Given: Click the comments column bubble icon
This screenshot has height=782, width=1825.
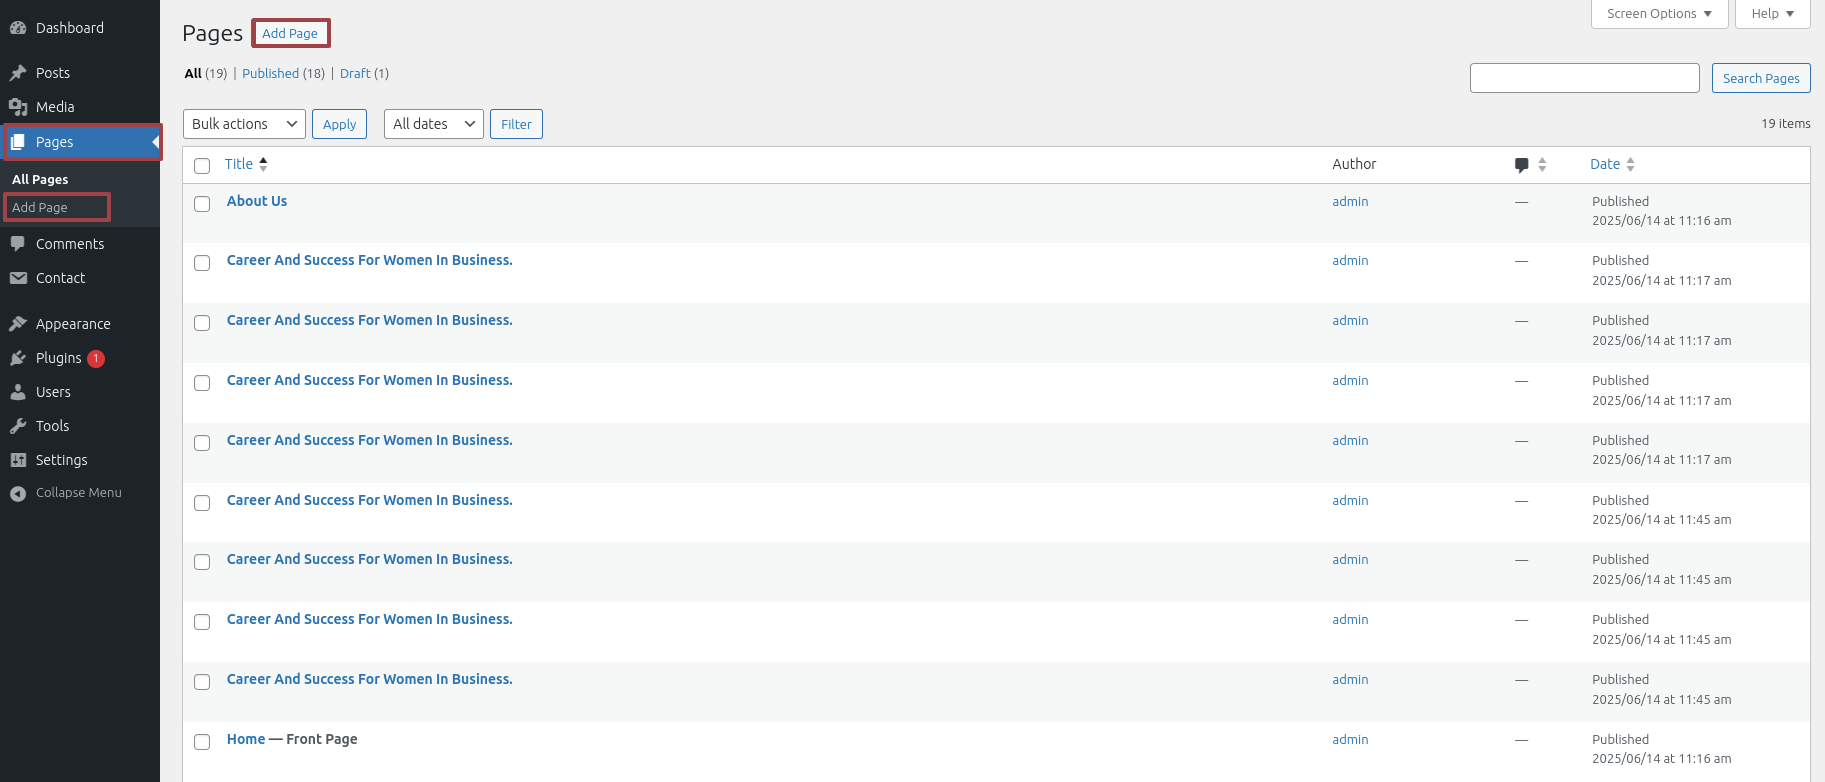Looking at the screenshot, I should click(x=1522, y=165).
